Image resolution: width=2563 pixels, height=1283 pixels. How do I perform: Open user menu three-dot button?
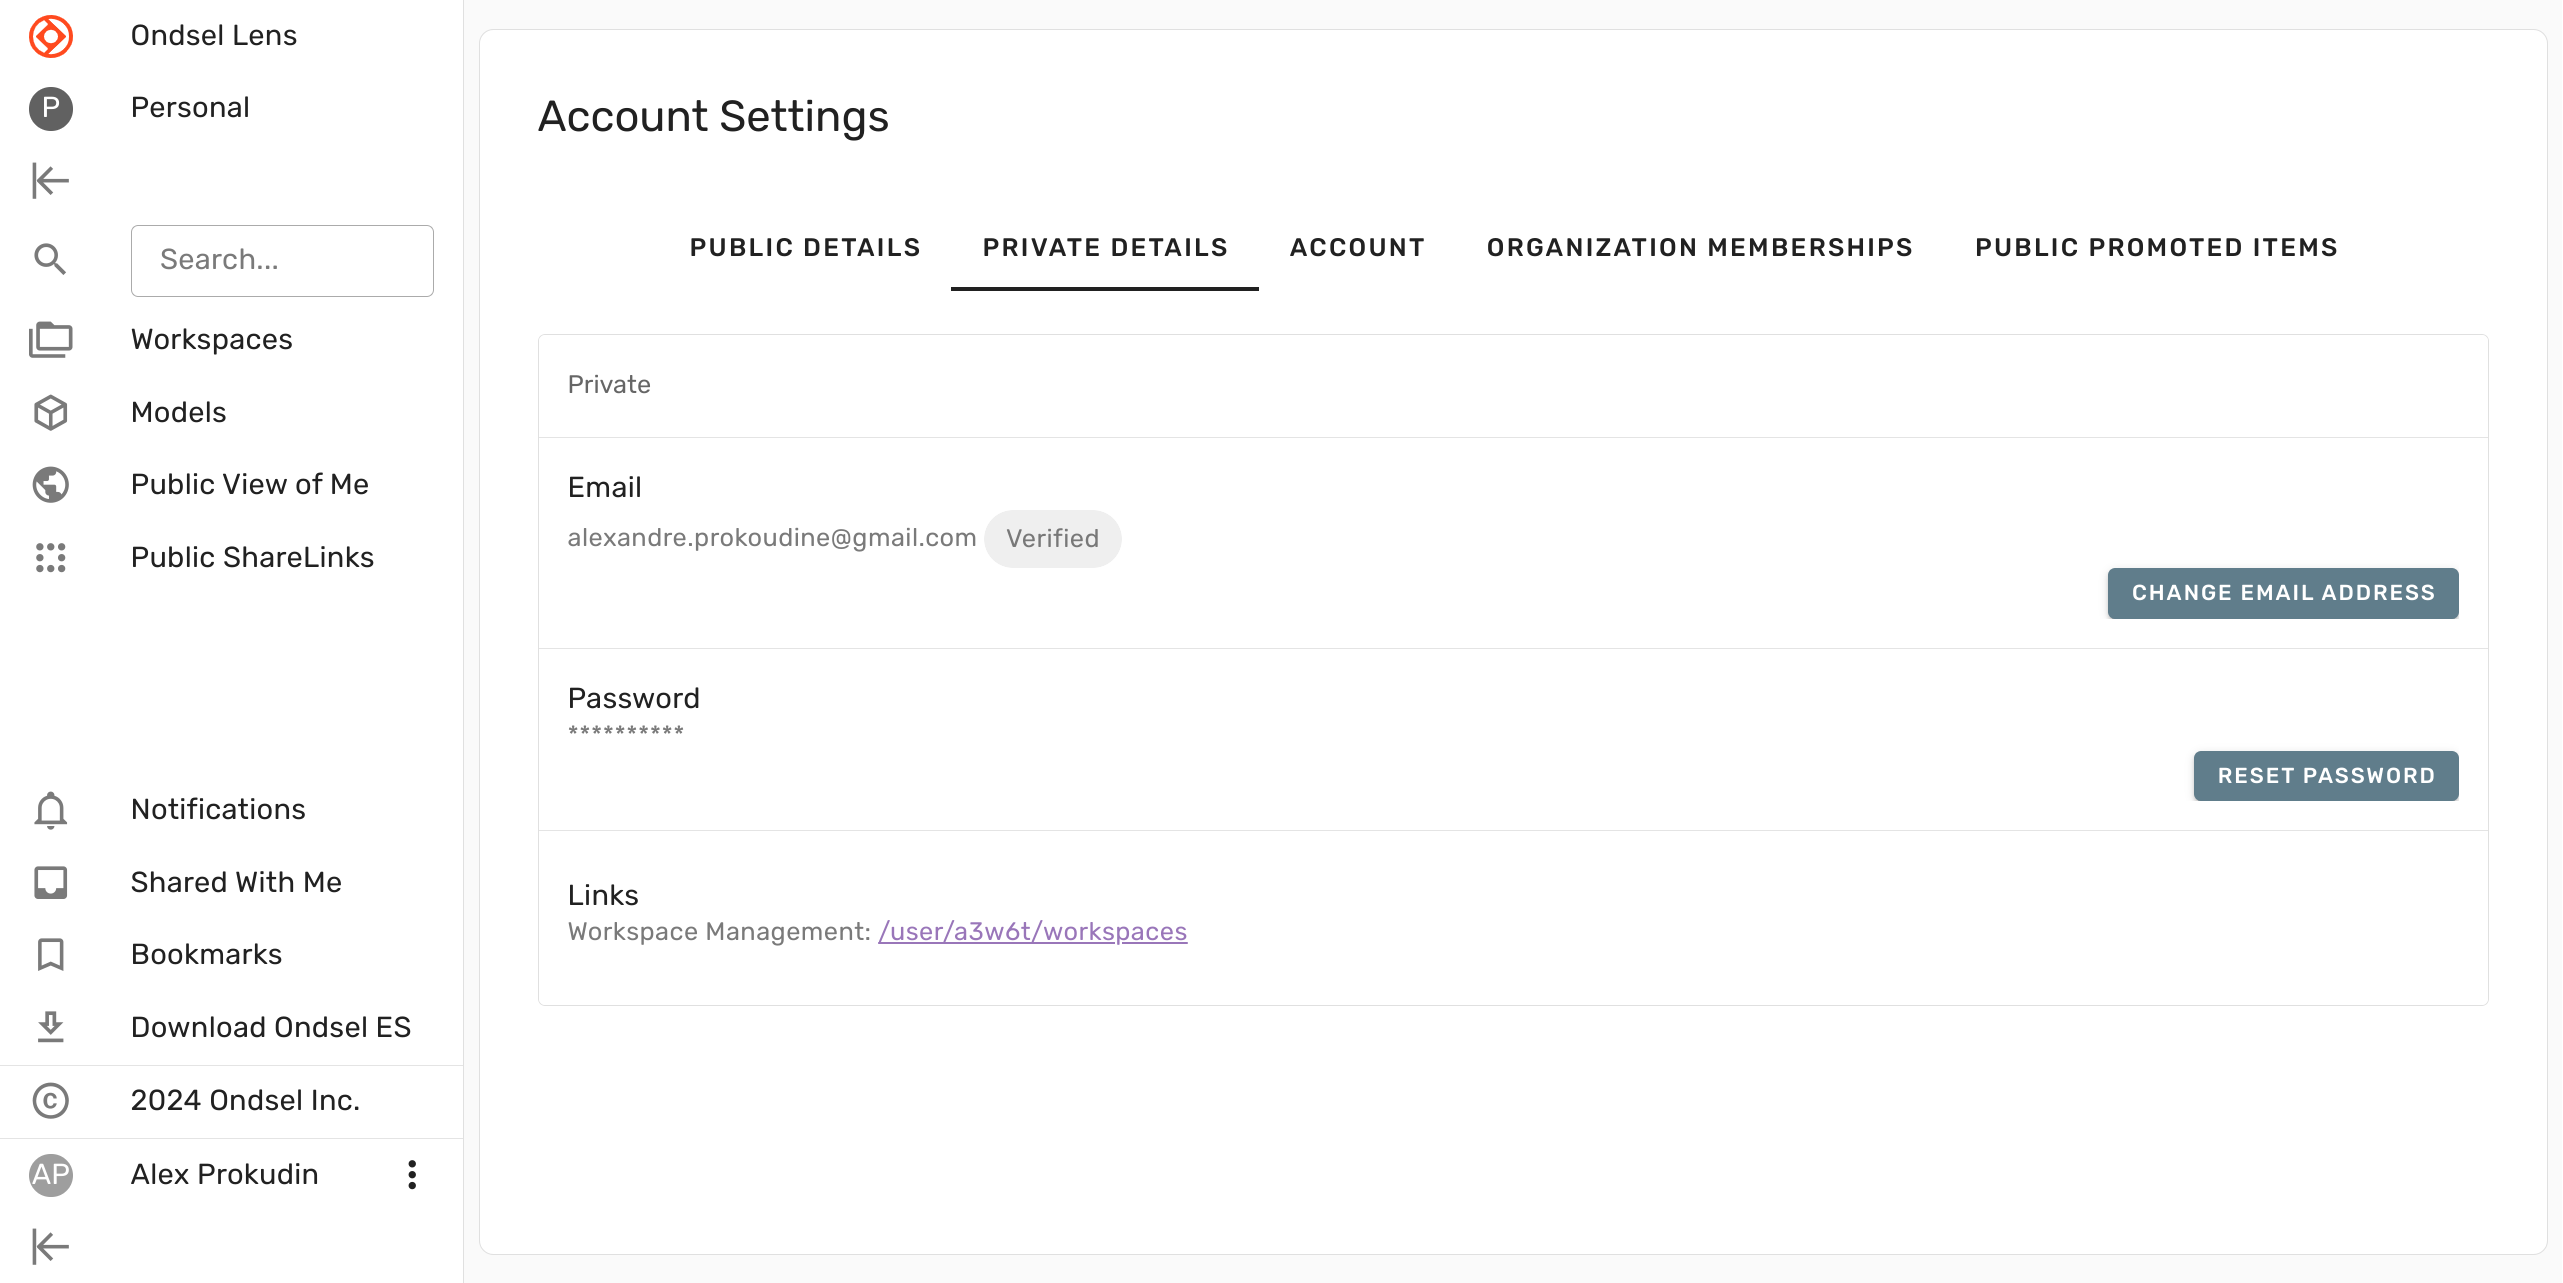411,1174
